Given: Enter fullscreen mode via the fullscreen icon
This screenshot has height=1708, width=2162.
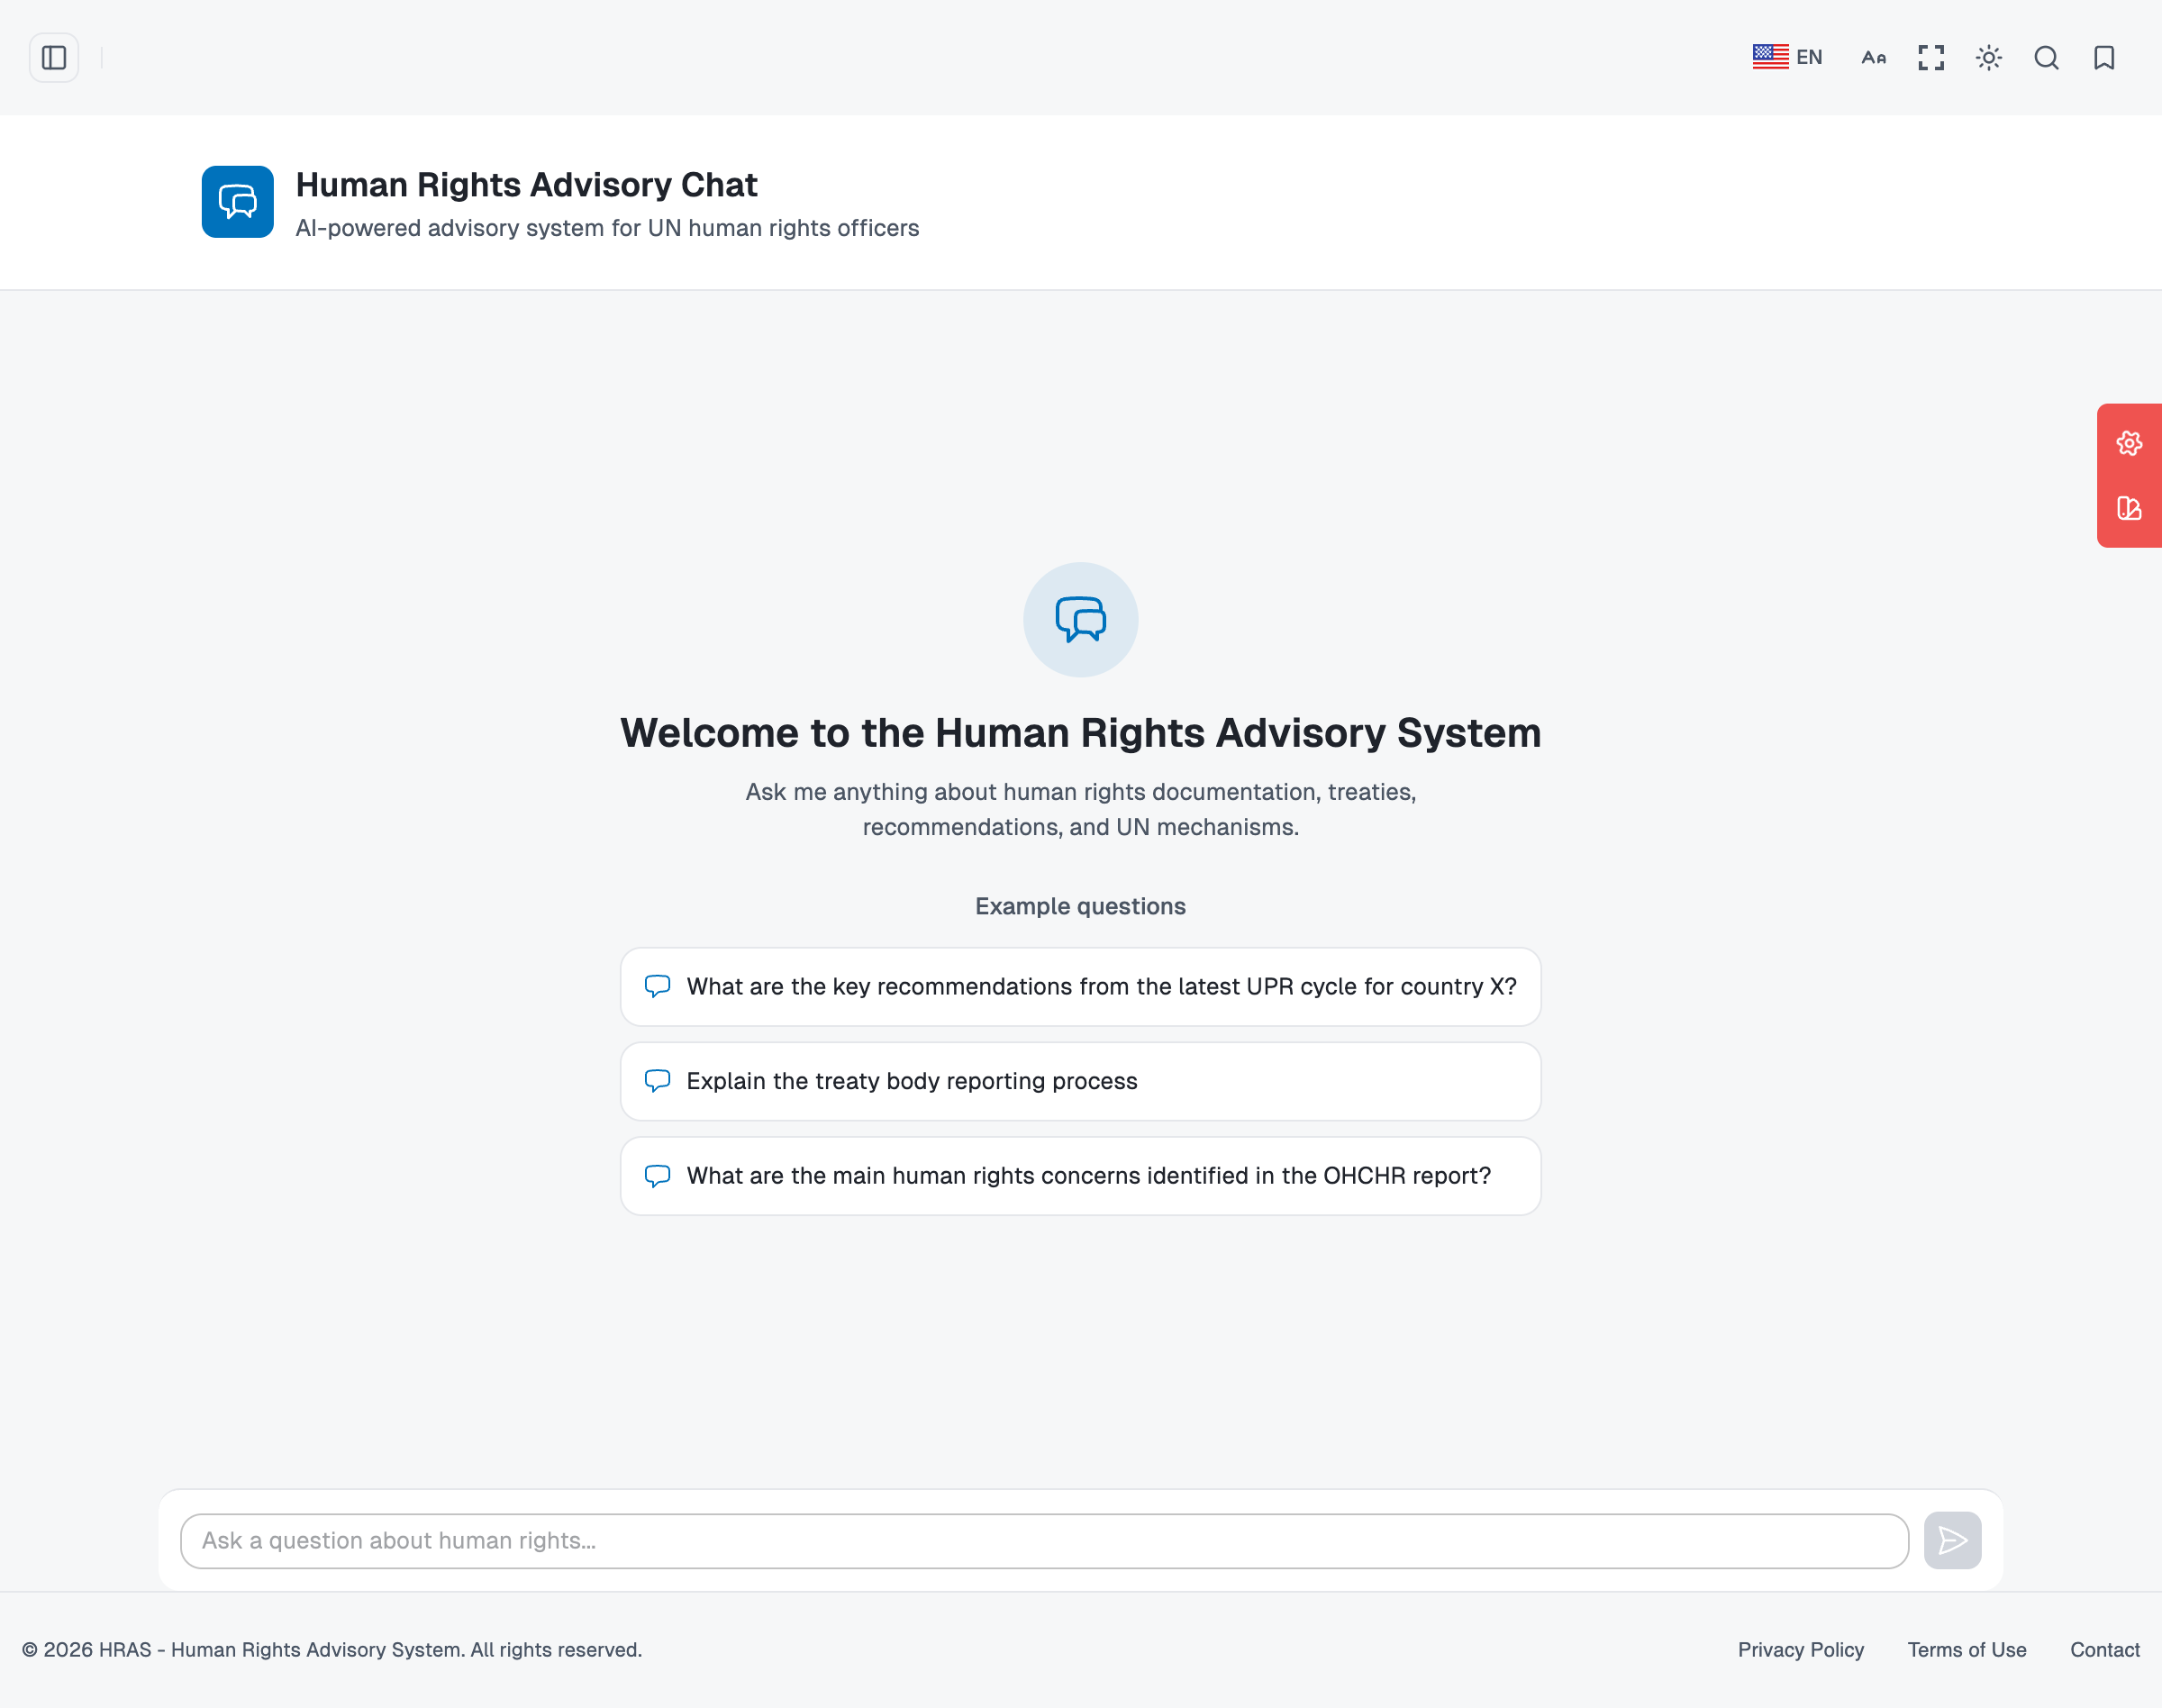Looking at the screenshot, I should (1931, 58).
